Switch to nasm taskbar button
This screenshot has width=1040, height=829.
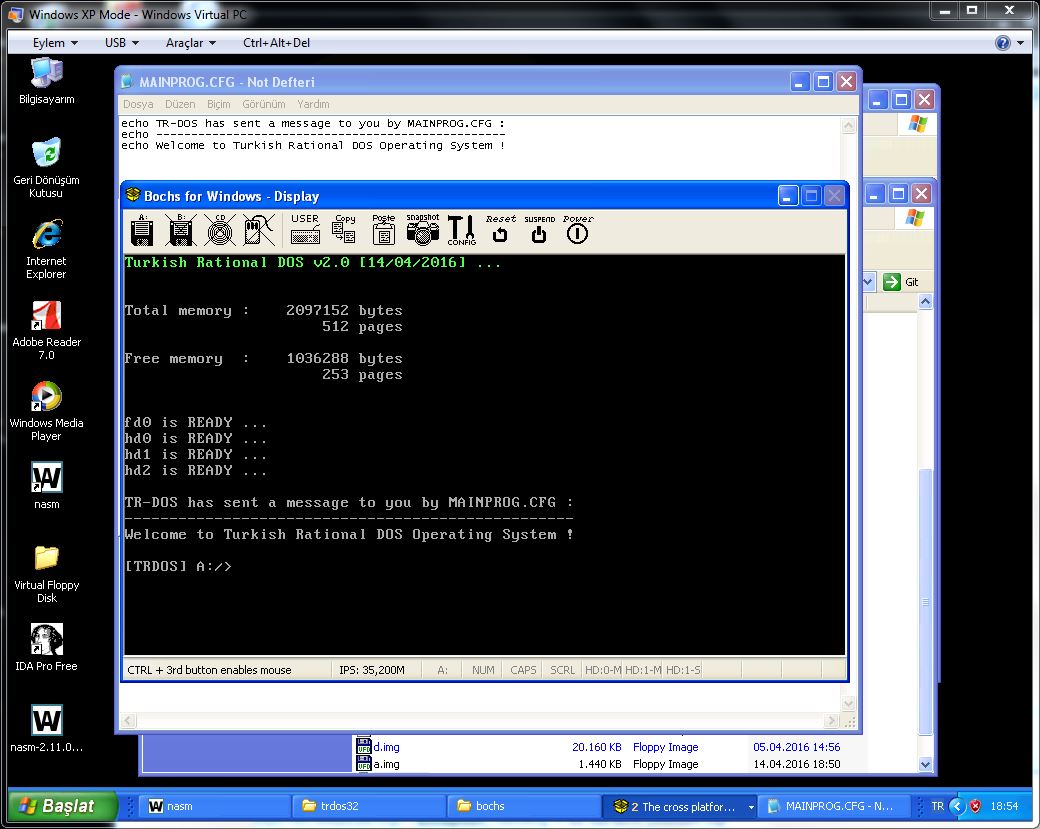tap(212, 806)
